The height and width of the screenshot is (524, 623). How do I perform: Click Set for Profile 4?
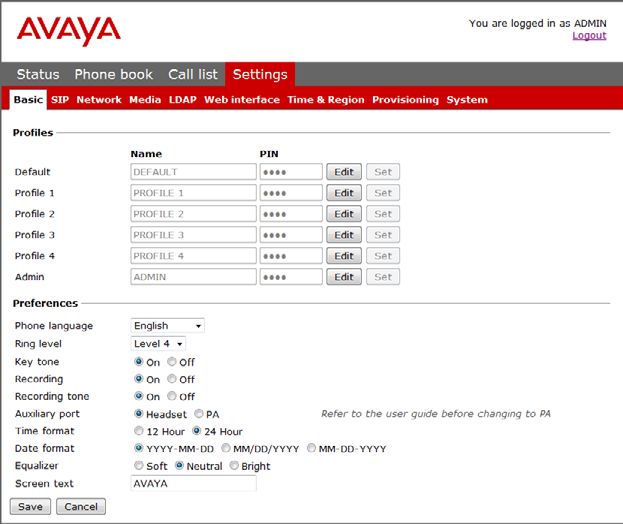click(x=383, y=256)
